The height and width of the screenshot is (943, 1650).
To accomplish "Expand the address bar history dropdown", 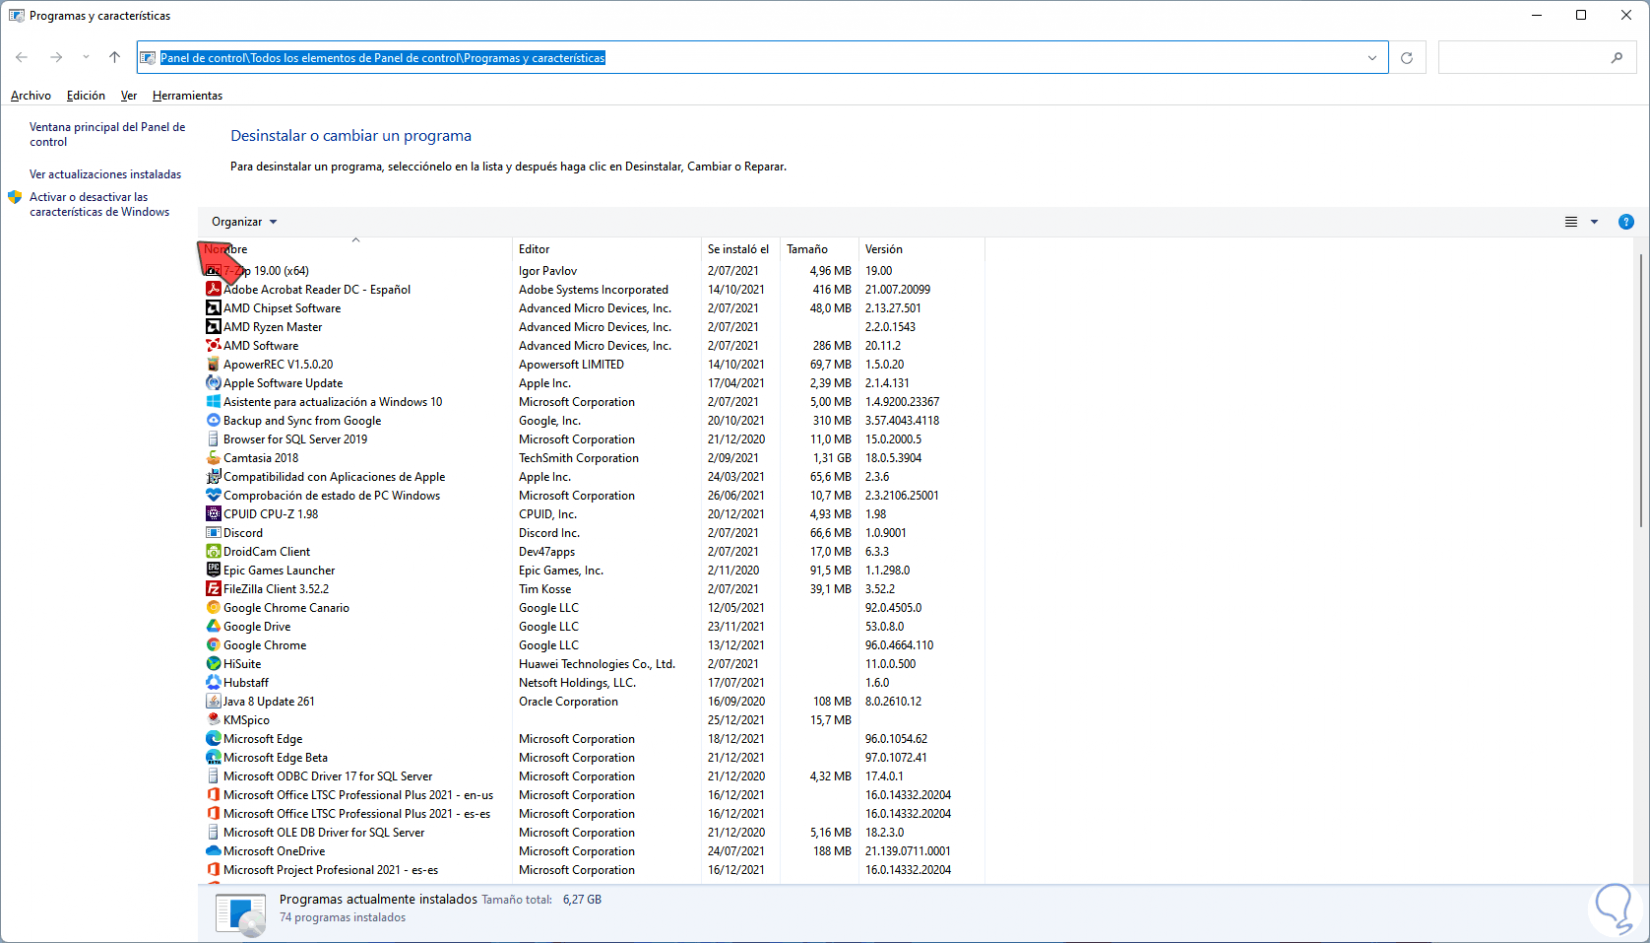I will coord(1372,58).
